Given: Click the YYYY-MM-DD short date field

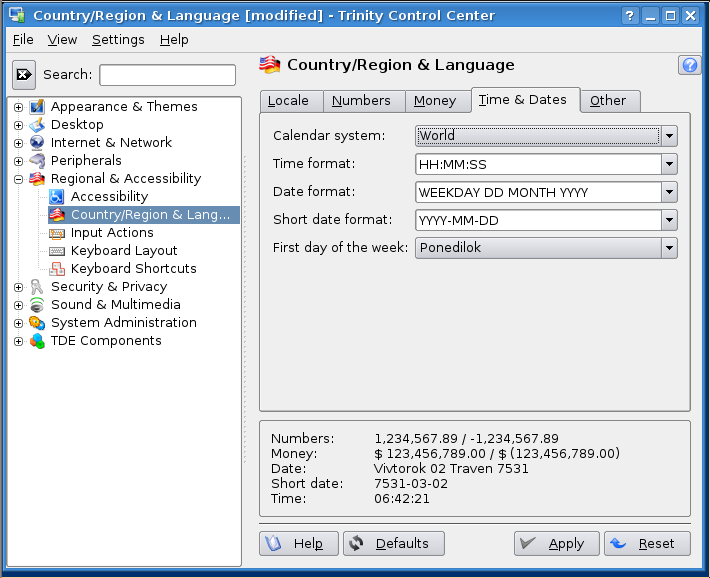Looking at the screenshot, I should (x=538, y=221).
